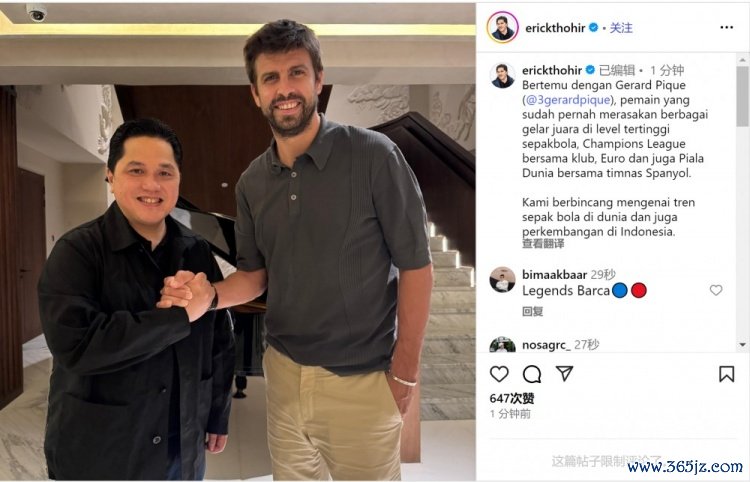Open three-dot more options menu
The width and height of the screenshot is (750, 482).
(727, 27)
